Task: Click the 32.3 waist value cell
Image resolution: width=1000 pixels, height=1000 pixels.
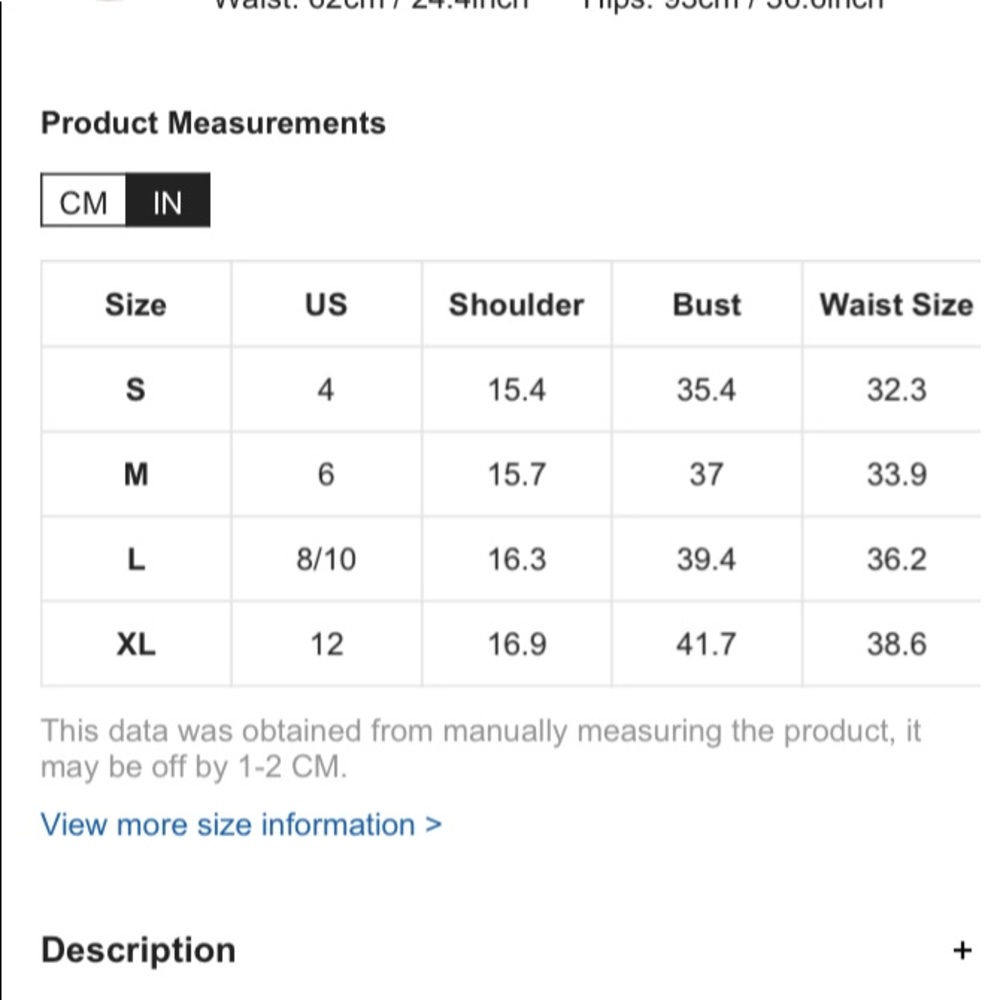Action: pos(896,390)
